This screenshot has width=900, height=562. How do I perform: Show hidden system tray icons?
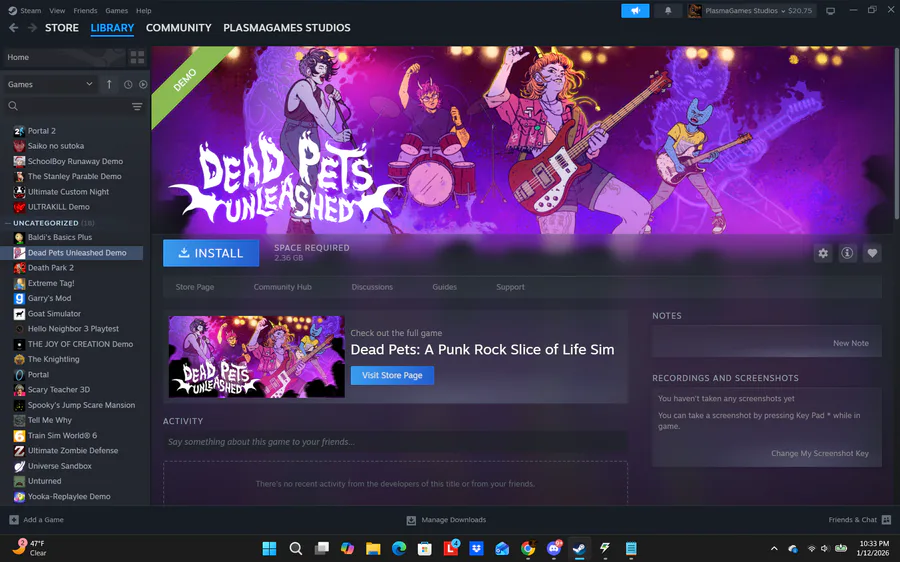[774, 548]
